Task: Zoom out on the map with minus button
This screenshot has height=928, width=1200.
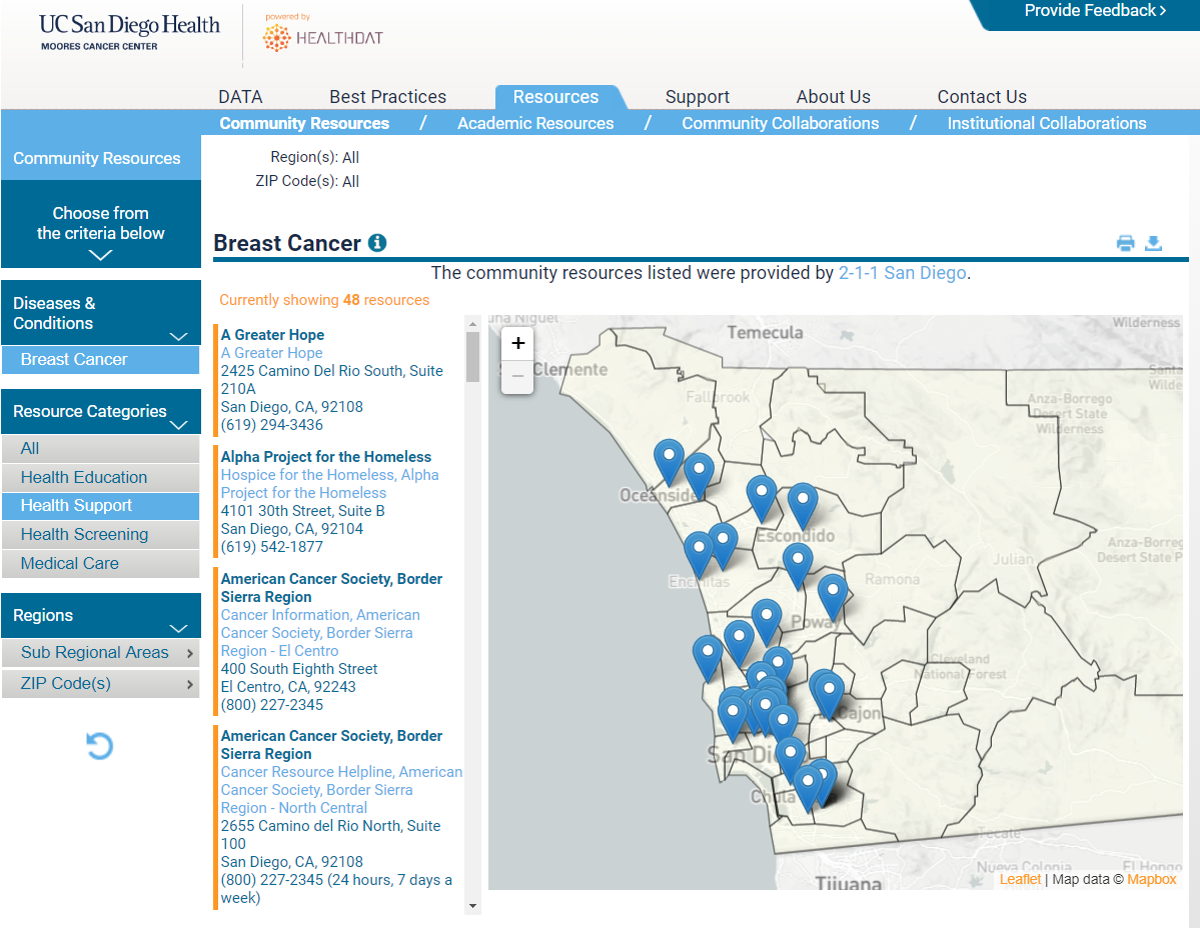Action: [x=518, y=376]
